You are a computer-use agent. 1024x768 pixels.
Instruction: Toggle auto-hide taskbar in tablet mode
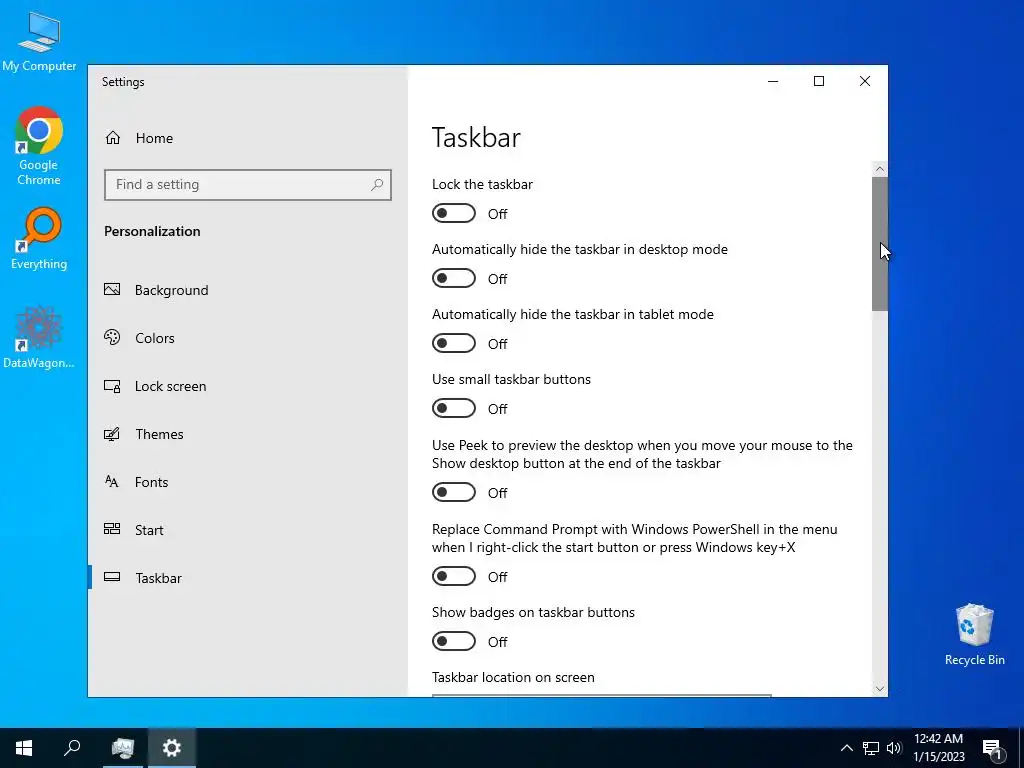click(x=454, y=344)
